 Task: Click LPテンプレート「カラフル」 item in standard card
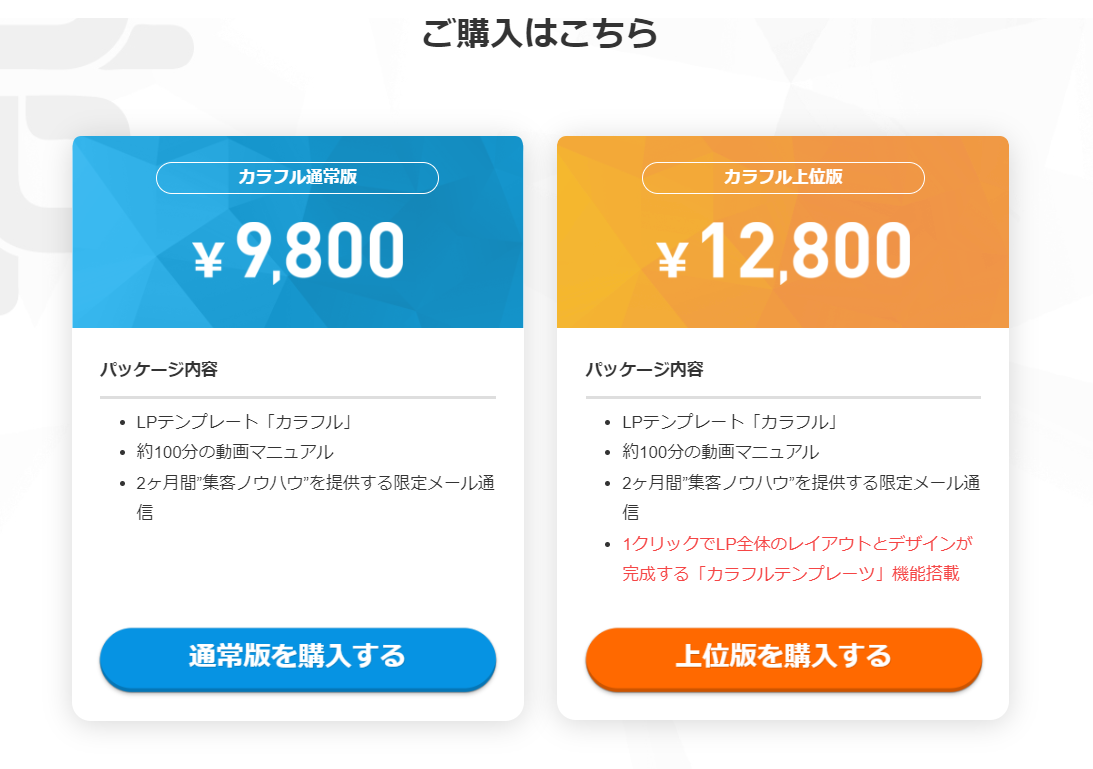245,422
